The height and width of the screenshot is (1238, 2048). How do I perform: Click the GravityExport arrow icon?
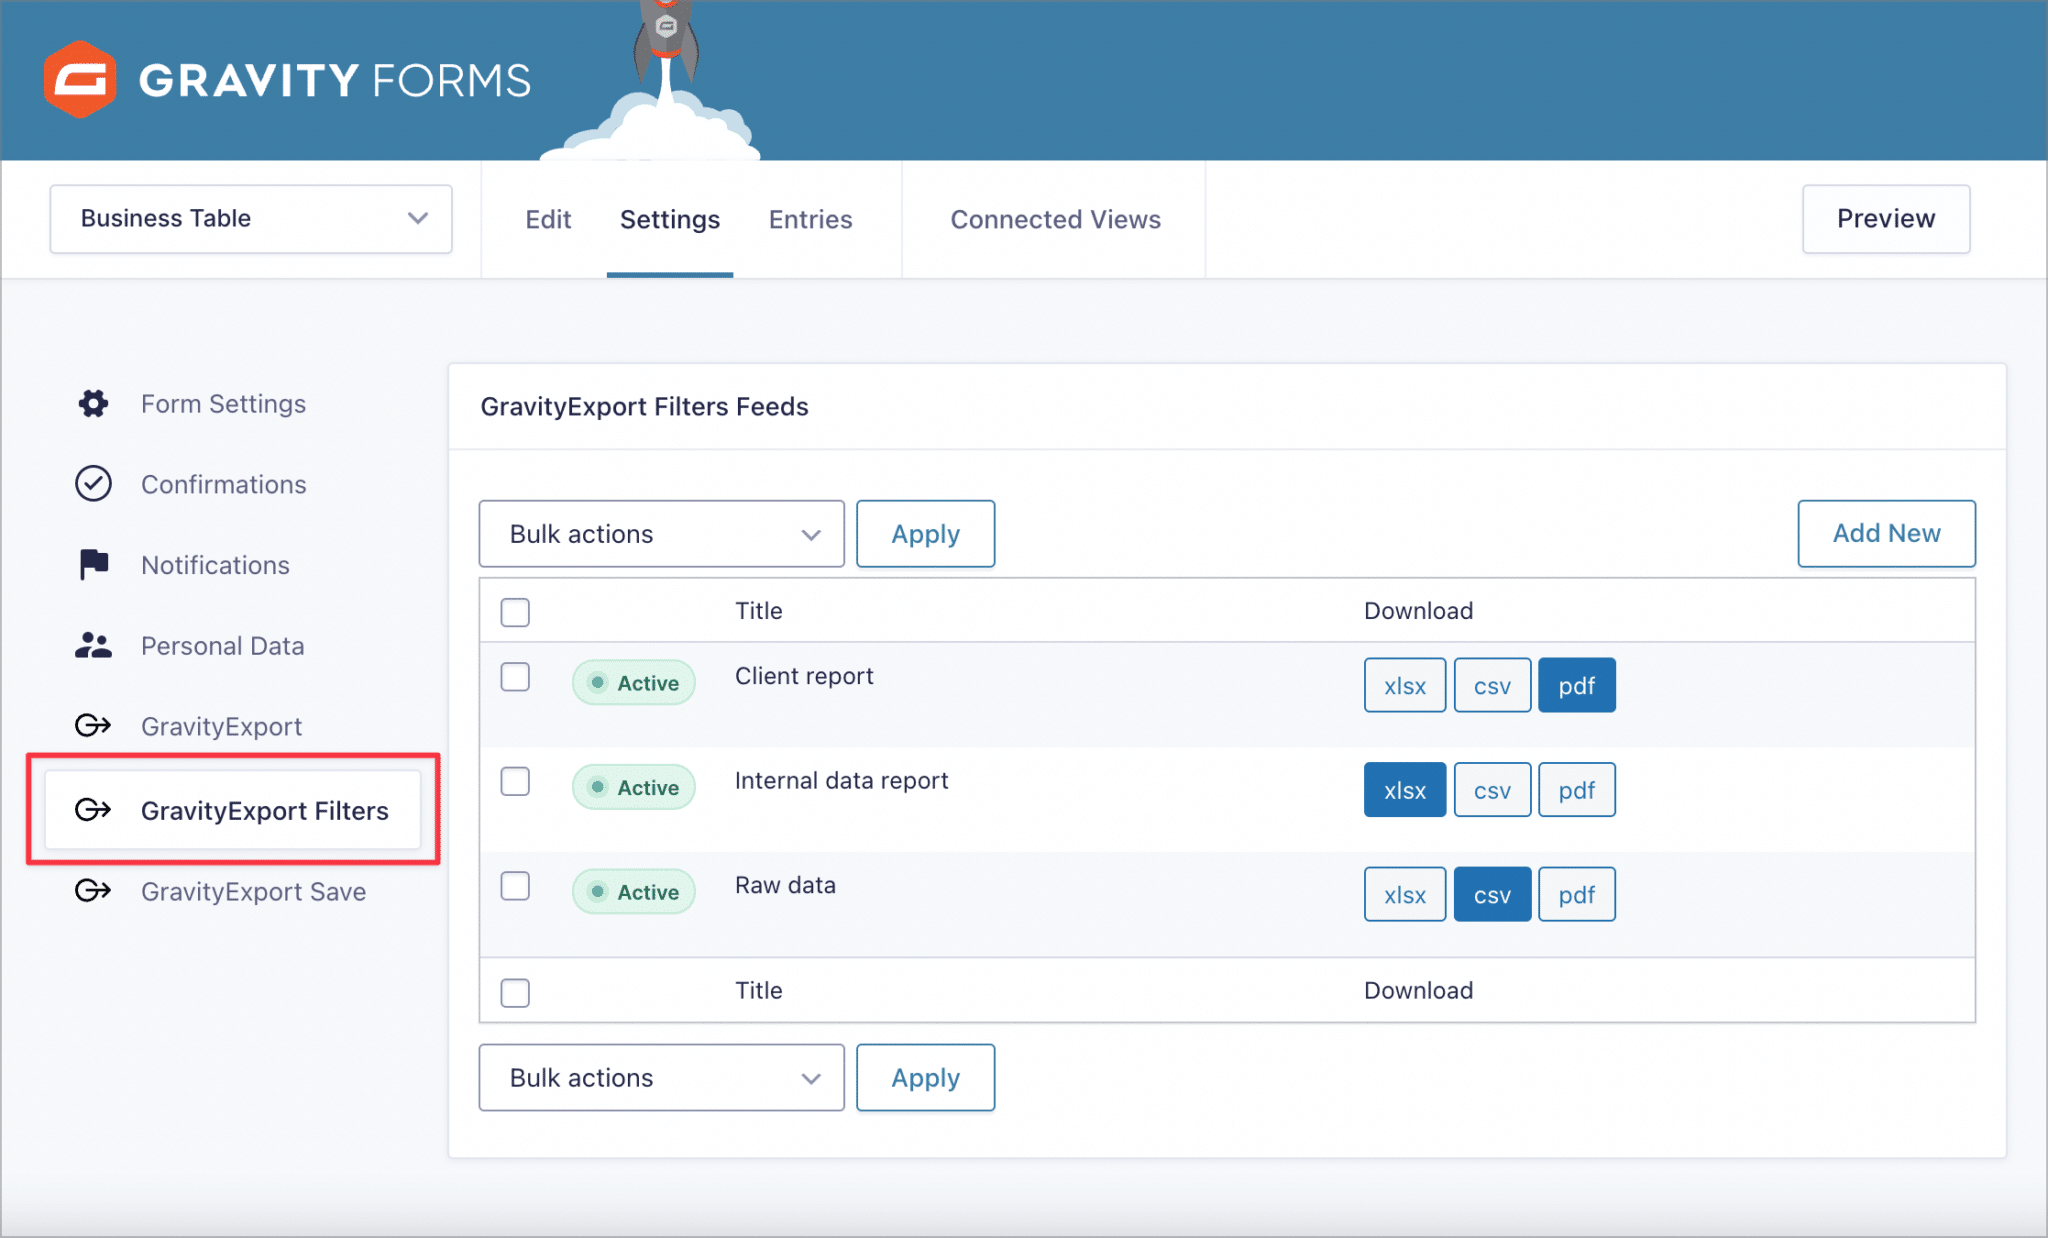(x=93, y=725)
